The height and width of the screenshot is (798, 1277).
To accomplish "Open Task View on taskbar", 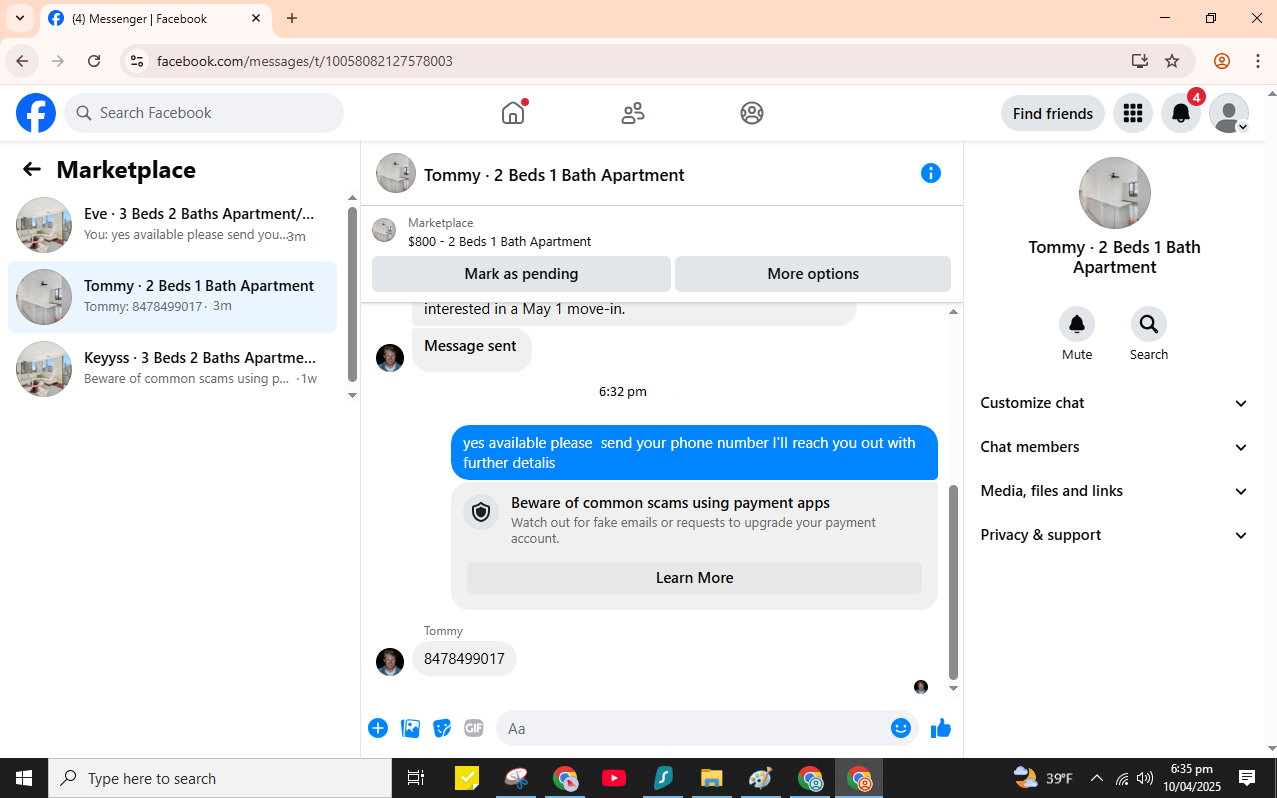I will 416,778.
